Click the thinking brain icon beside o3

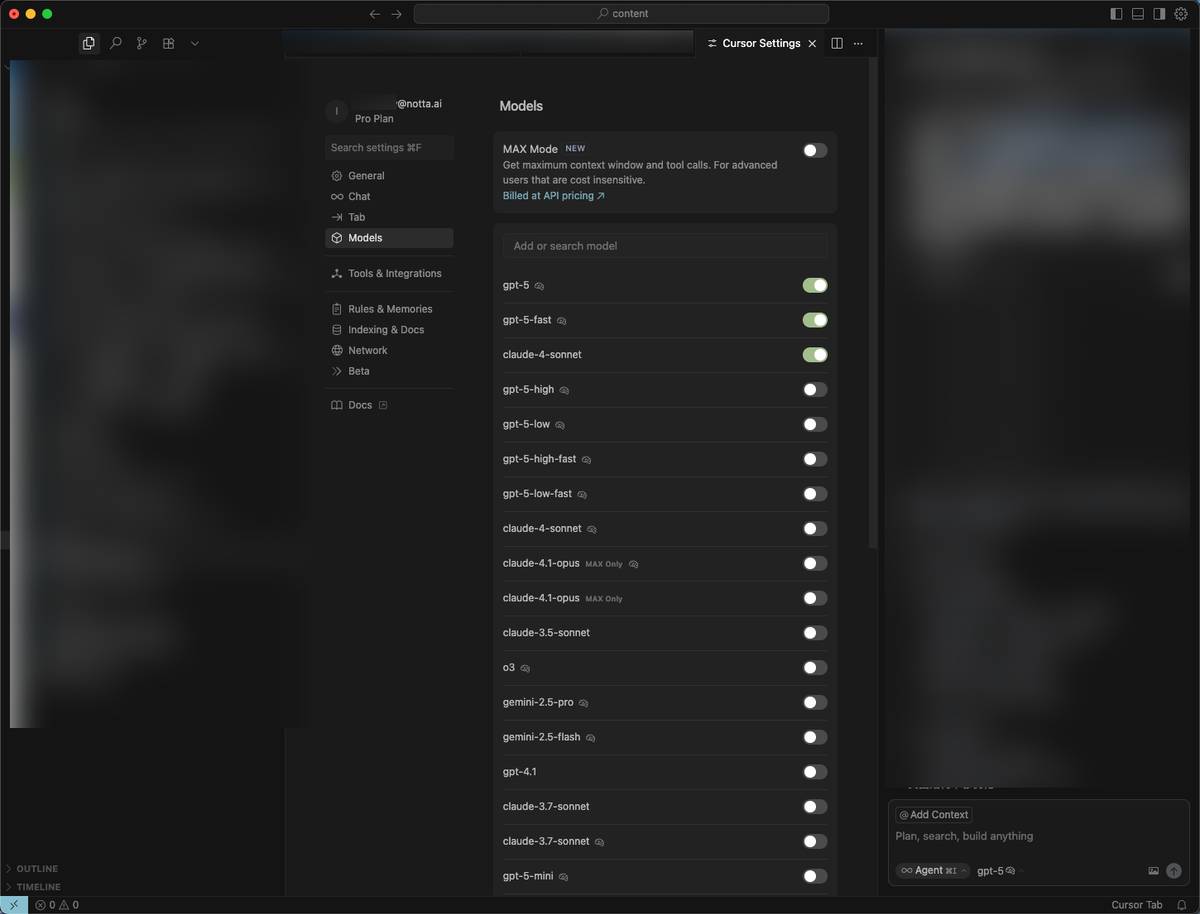pyautogui.click(x=525, y=668)
